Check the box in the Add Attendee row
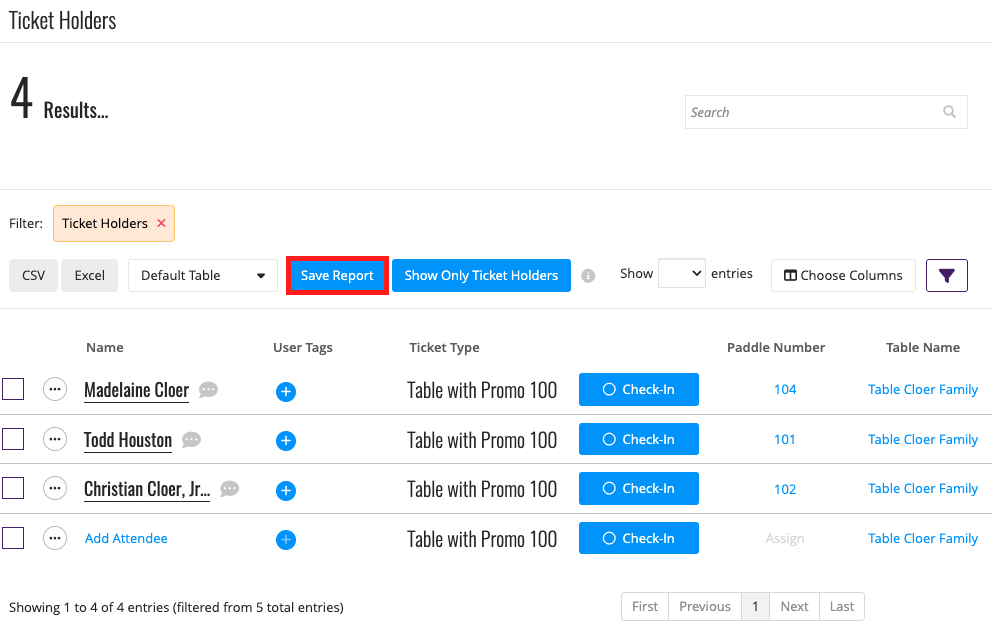The height and width of the screenshot is (634, 992). [13, 538]
